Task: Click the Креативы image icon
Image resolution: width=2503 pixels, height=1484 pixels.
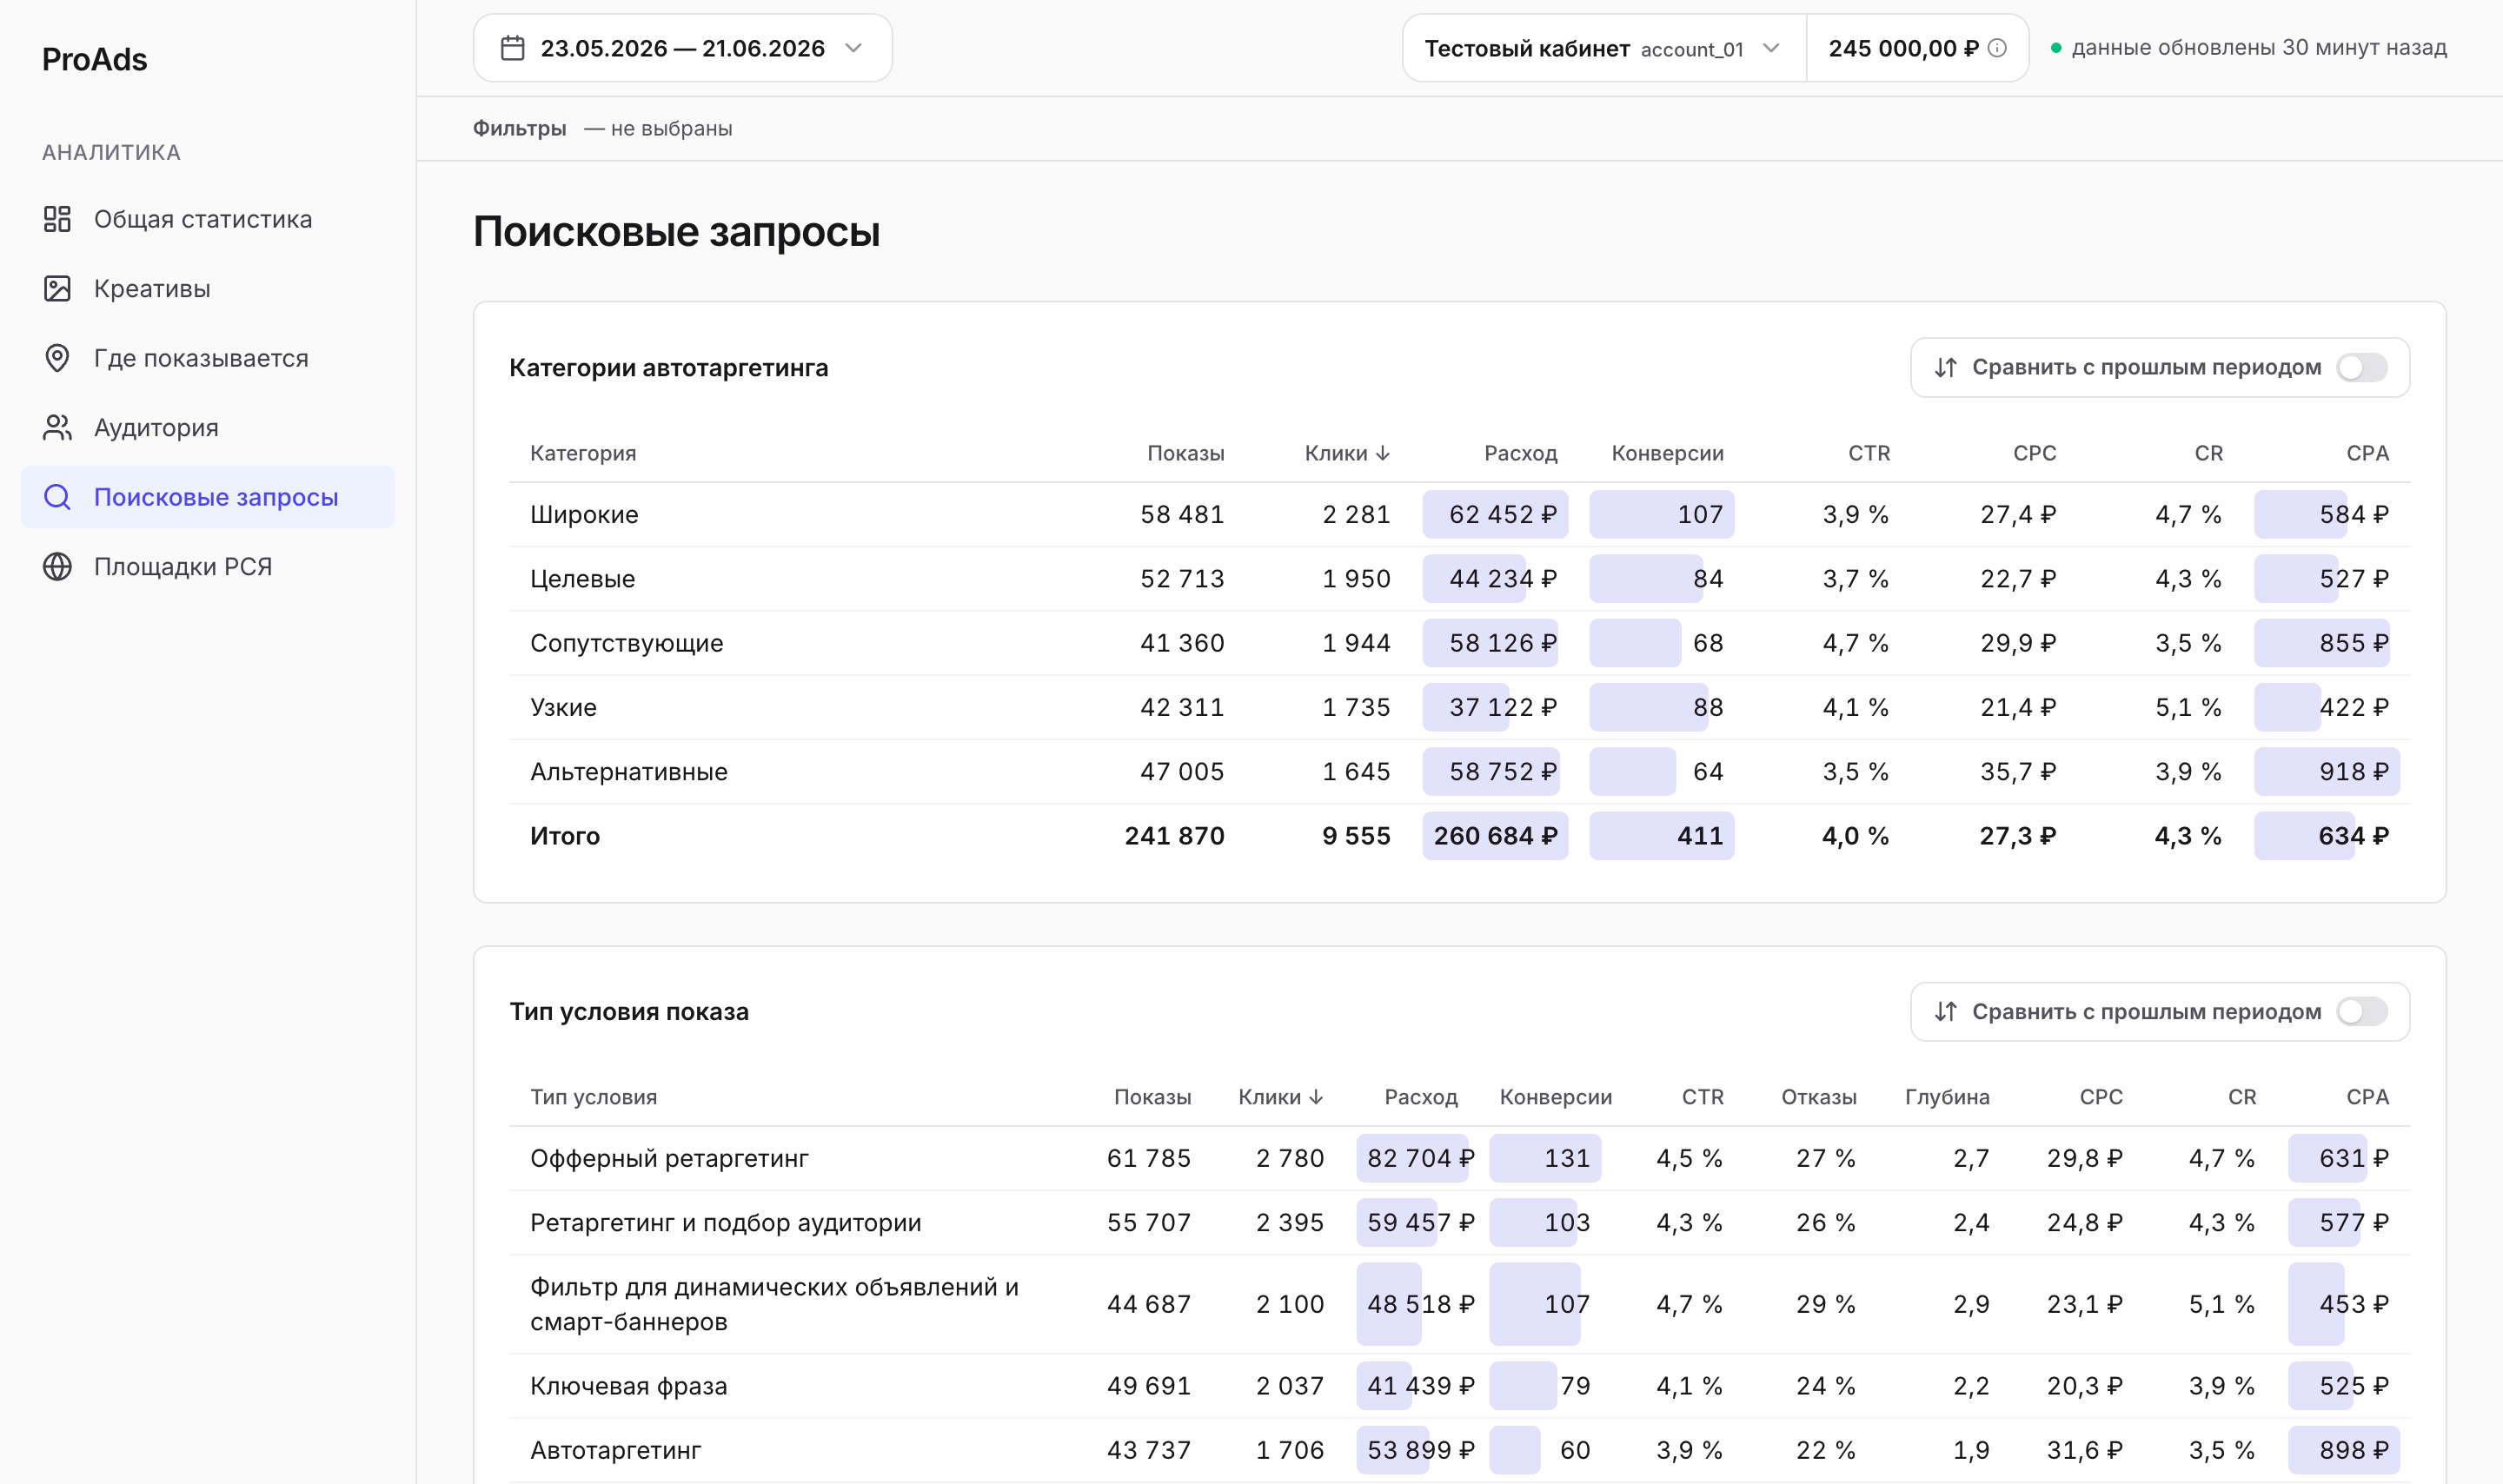Action: tap(57, 289)
